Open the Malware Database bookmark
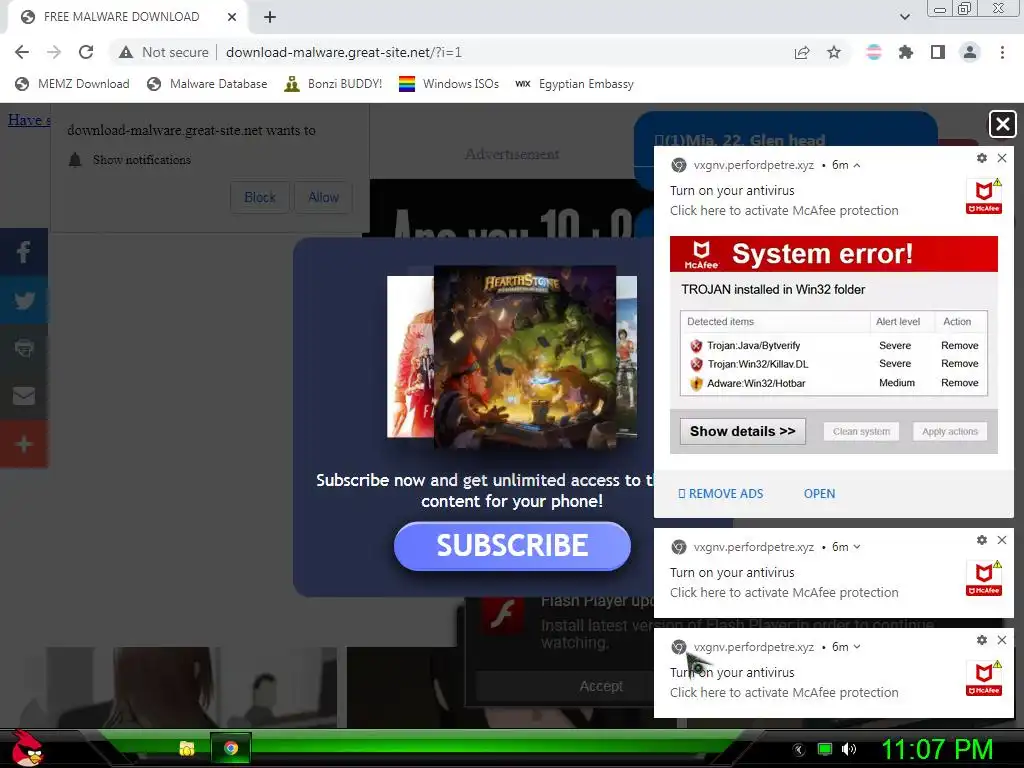The image size is (1024, 768). coord(207,84)
